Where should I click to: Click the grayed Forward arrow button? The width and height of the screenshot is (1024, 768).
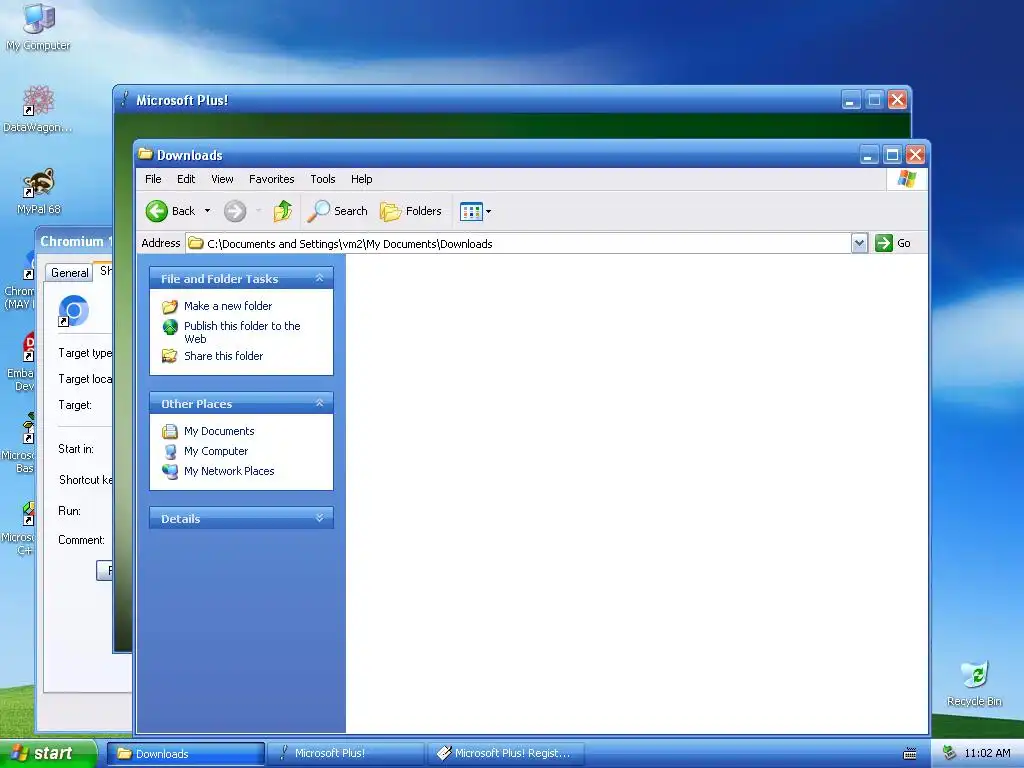235,211
